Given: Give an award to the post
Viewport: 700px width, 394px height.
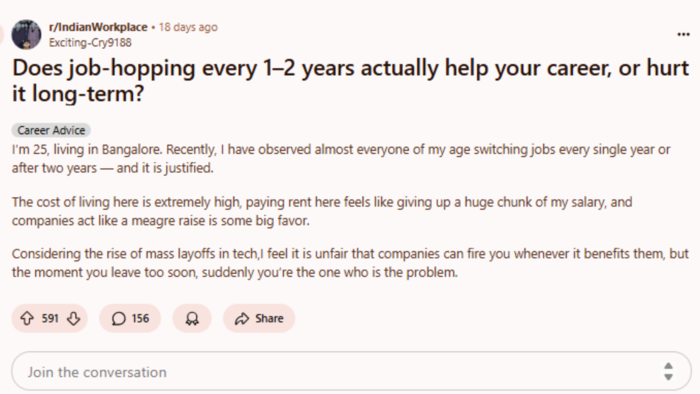Looking at the screenshot, I should tap(192, 318).
